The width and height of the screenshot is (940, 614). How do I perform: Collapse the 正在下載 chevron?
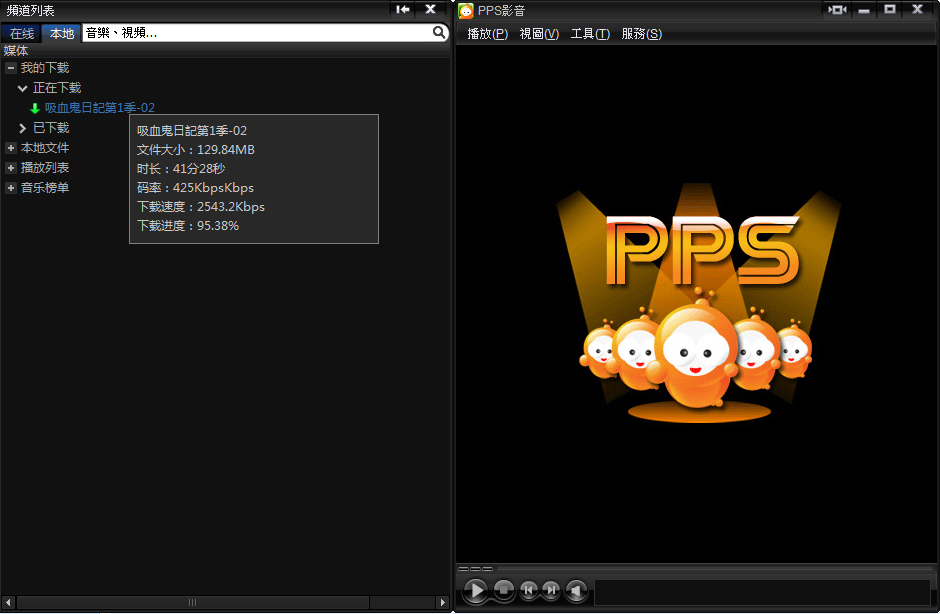(x=23, y=88)
